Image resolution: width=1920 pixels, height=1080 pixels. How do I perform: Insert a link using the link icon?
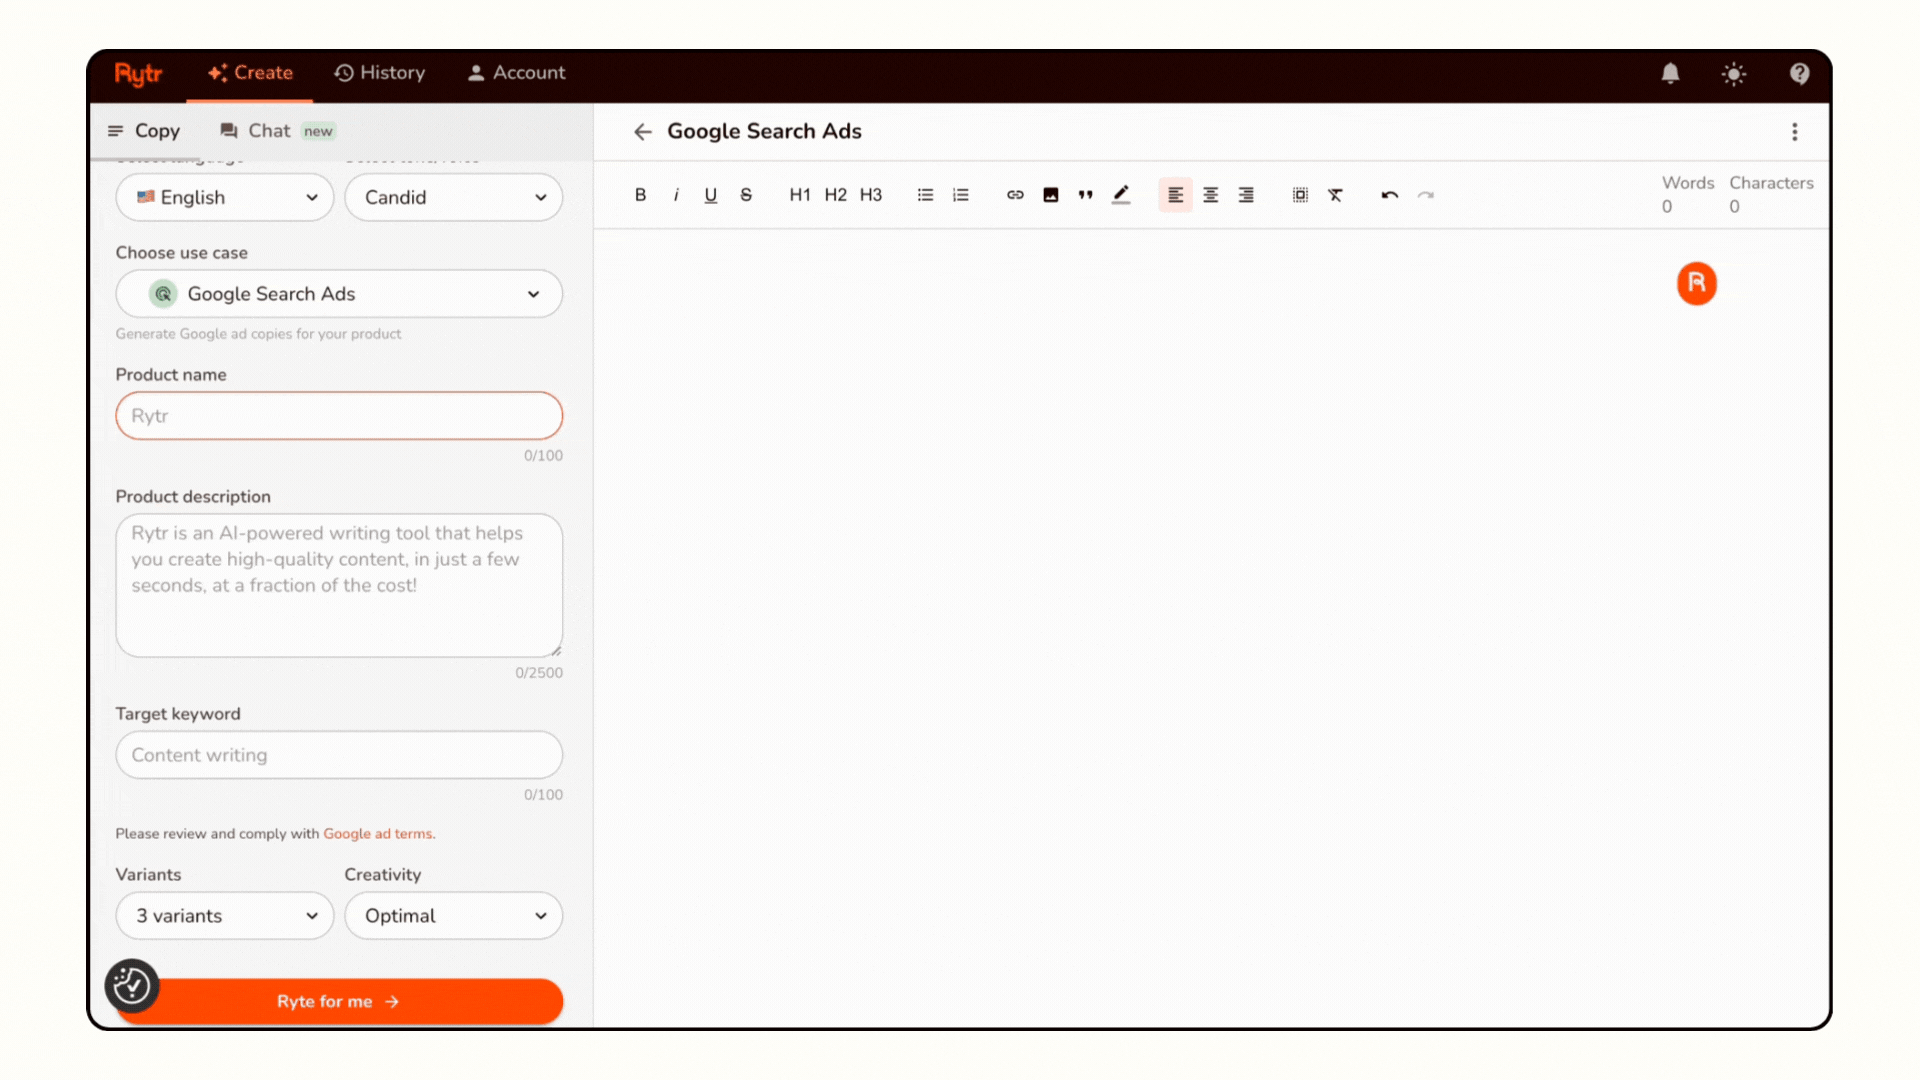coord(1015,195)
